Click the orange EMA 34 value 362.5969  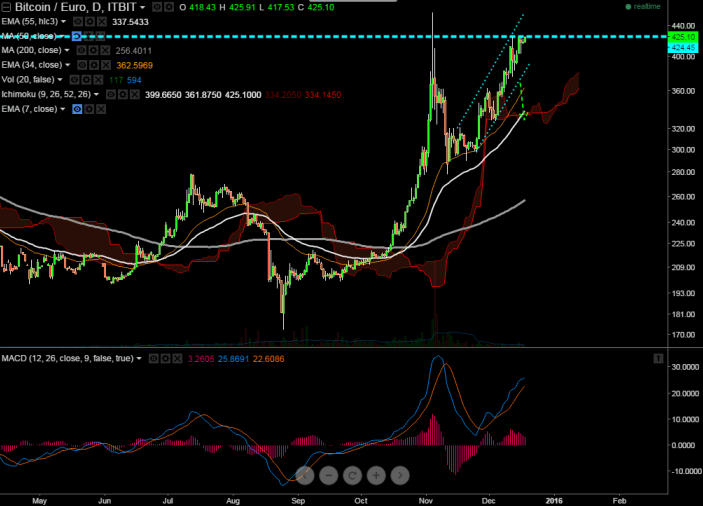tap(135, 65)
